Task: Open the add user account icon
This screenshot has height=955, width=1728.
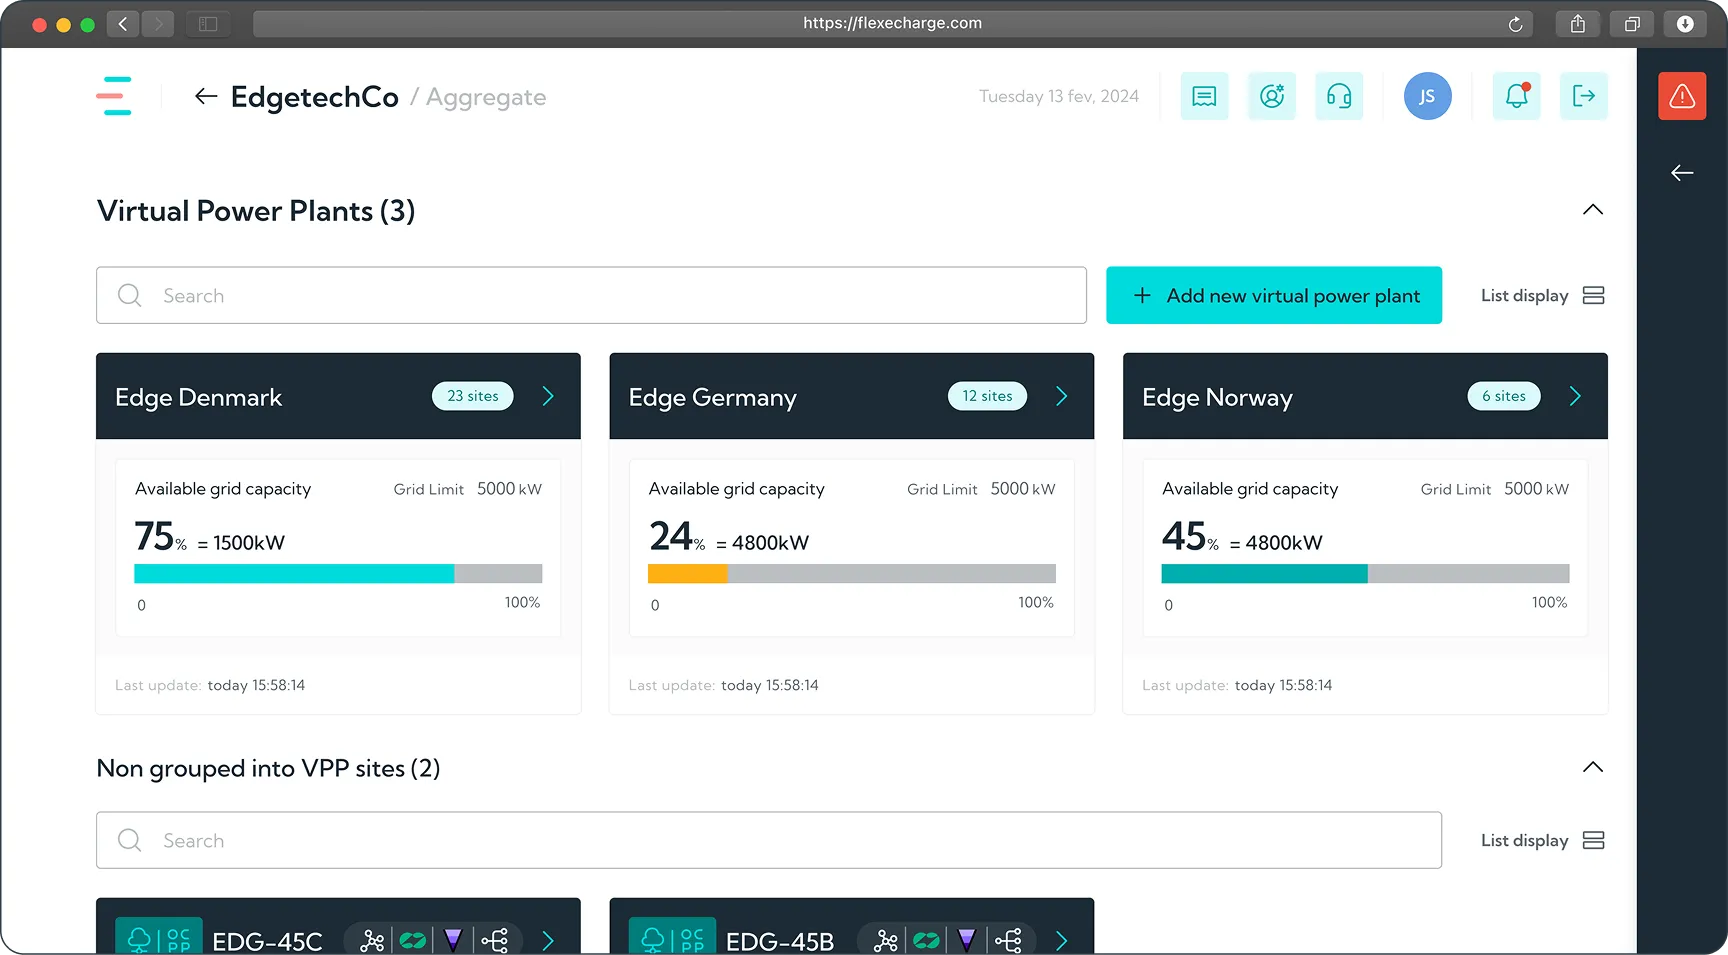Action: coord(1272,96)
